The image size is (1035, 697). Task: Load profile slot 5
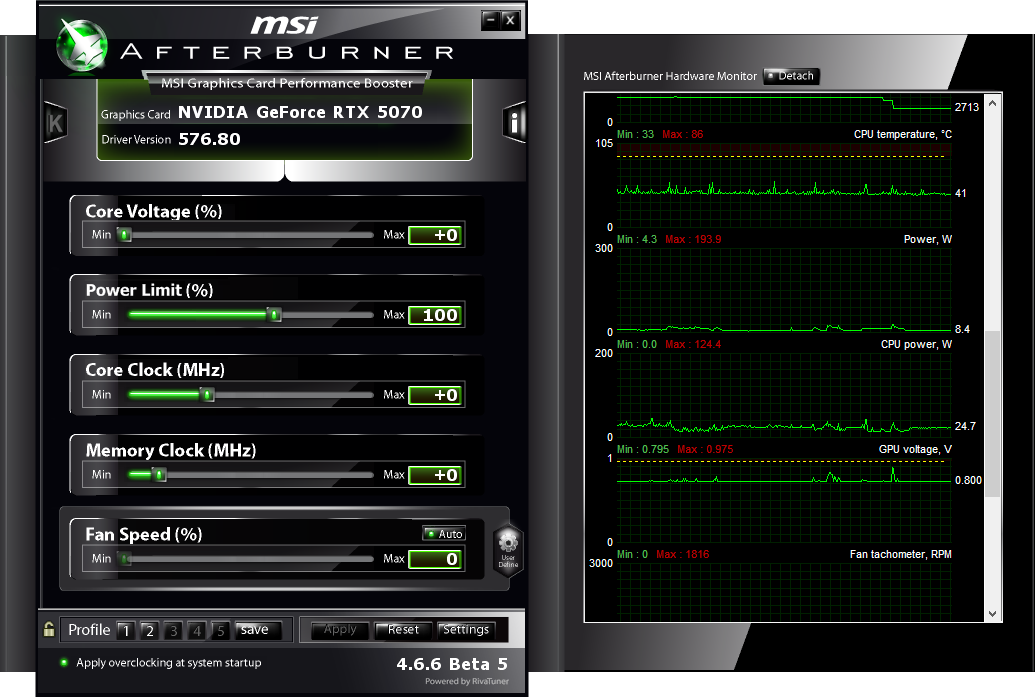[220, 630]
